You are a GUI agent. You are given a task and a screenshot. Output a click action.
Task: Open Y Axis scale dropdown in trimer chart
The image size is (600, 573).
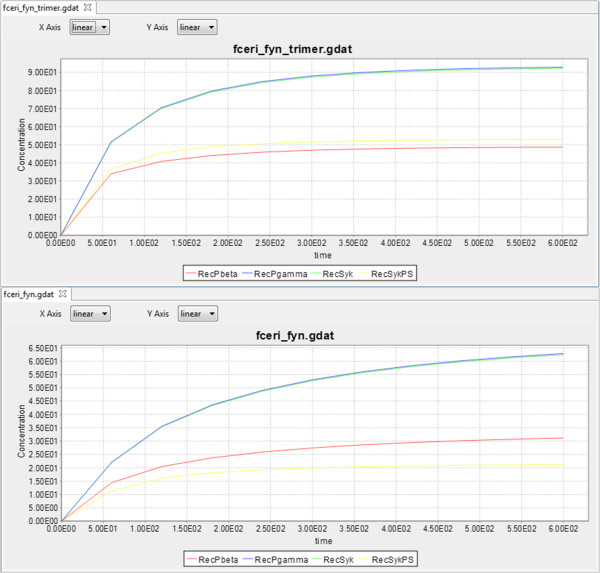[x=197, y=27]
